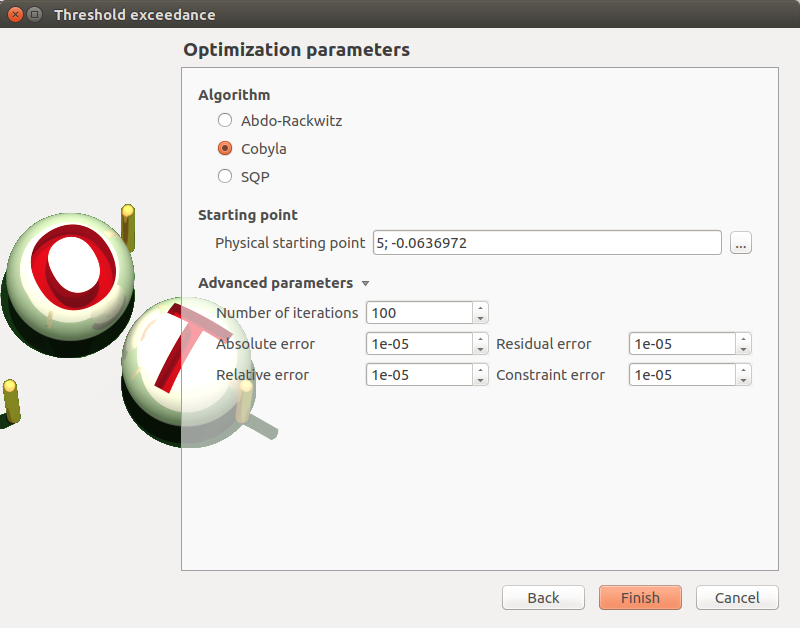Select the Cobyla algorithm radio button
The height and width of the screenshot is (628, 800).
pyautogui.click(x=225, y=149)
